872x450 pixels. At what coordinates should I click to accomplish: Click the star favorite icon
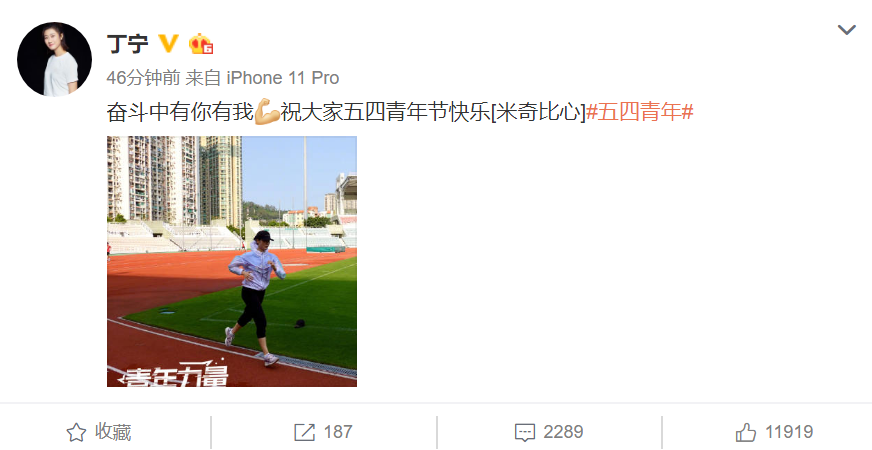pyautogui.click(x=76, y=432)
